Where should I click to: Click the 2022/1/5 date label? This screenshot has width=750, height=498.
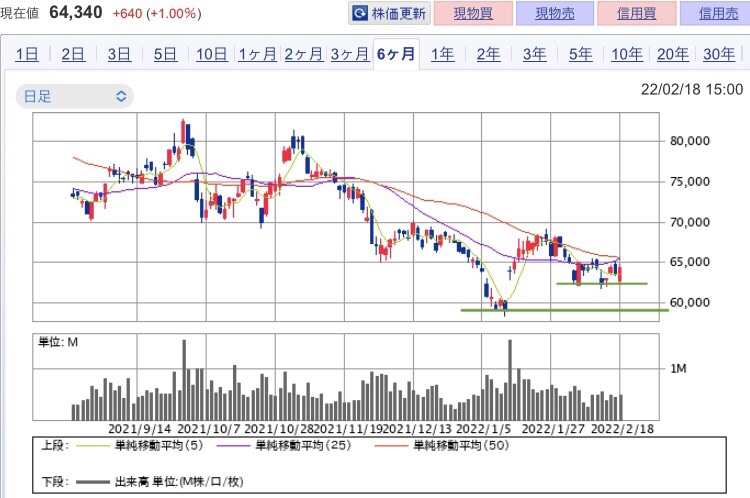pyautogui.click(x=484, y=429)
